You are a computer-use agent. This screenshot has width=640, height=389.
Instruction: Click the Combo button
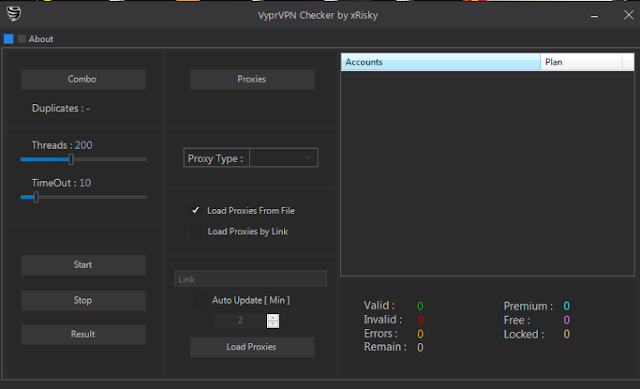pyautogui.click(x=83, y=79)
